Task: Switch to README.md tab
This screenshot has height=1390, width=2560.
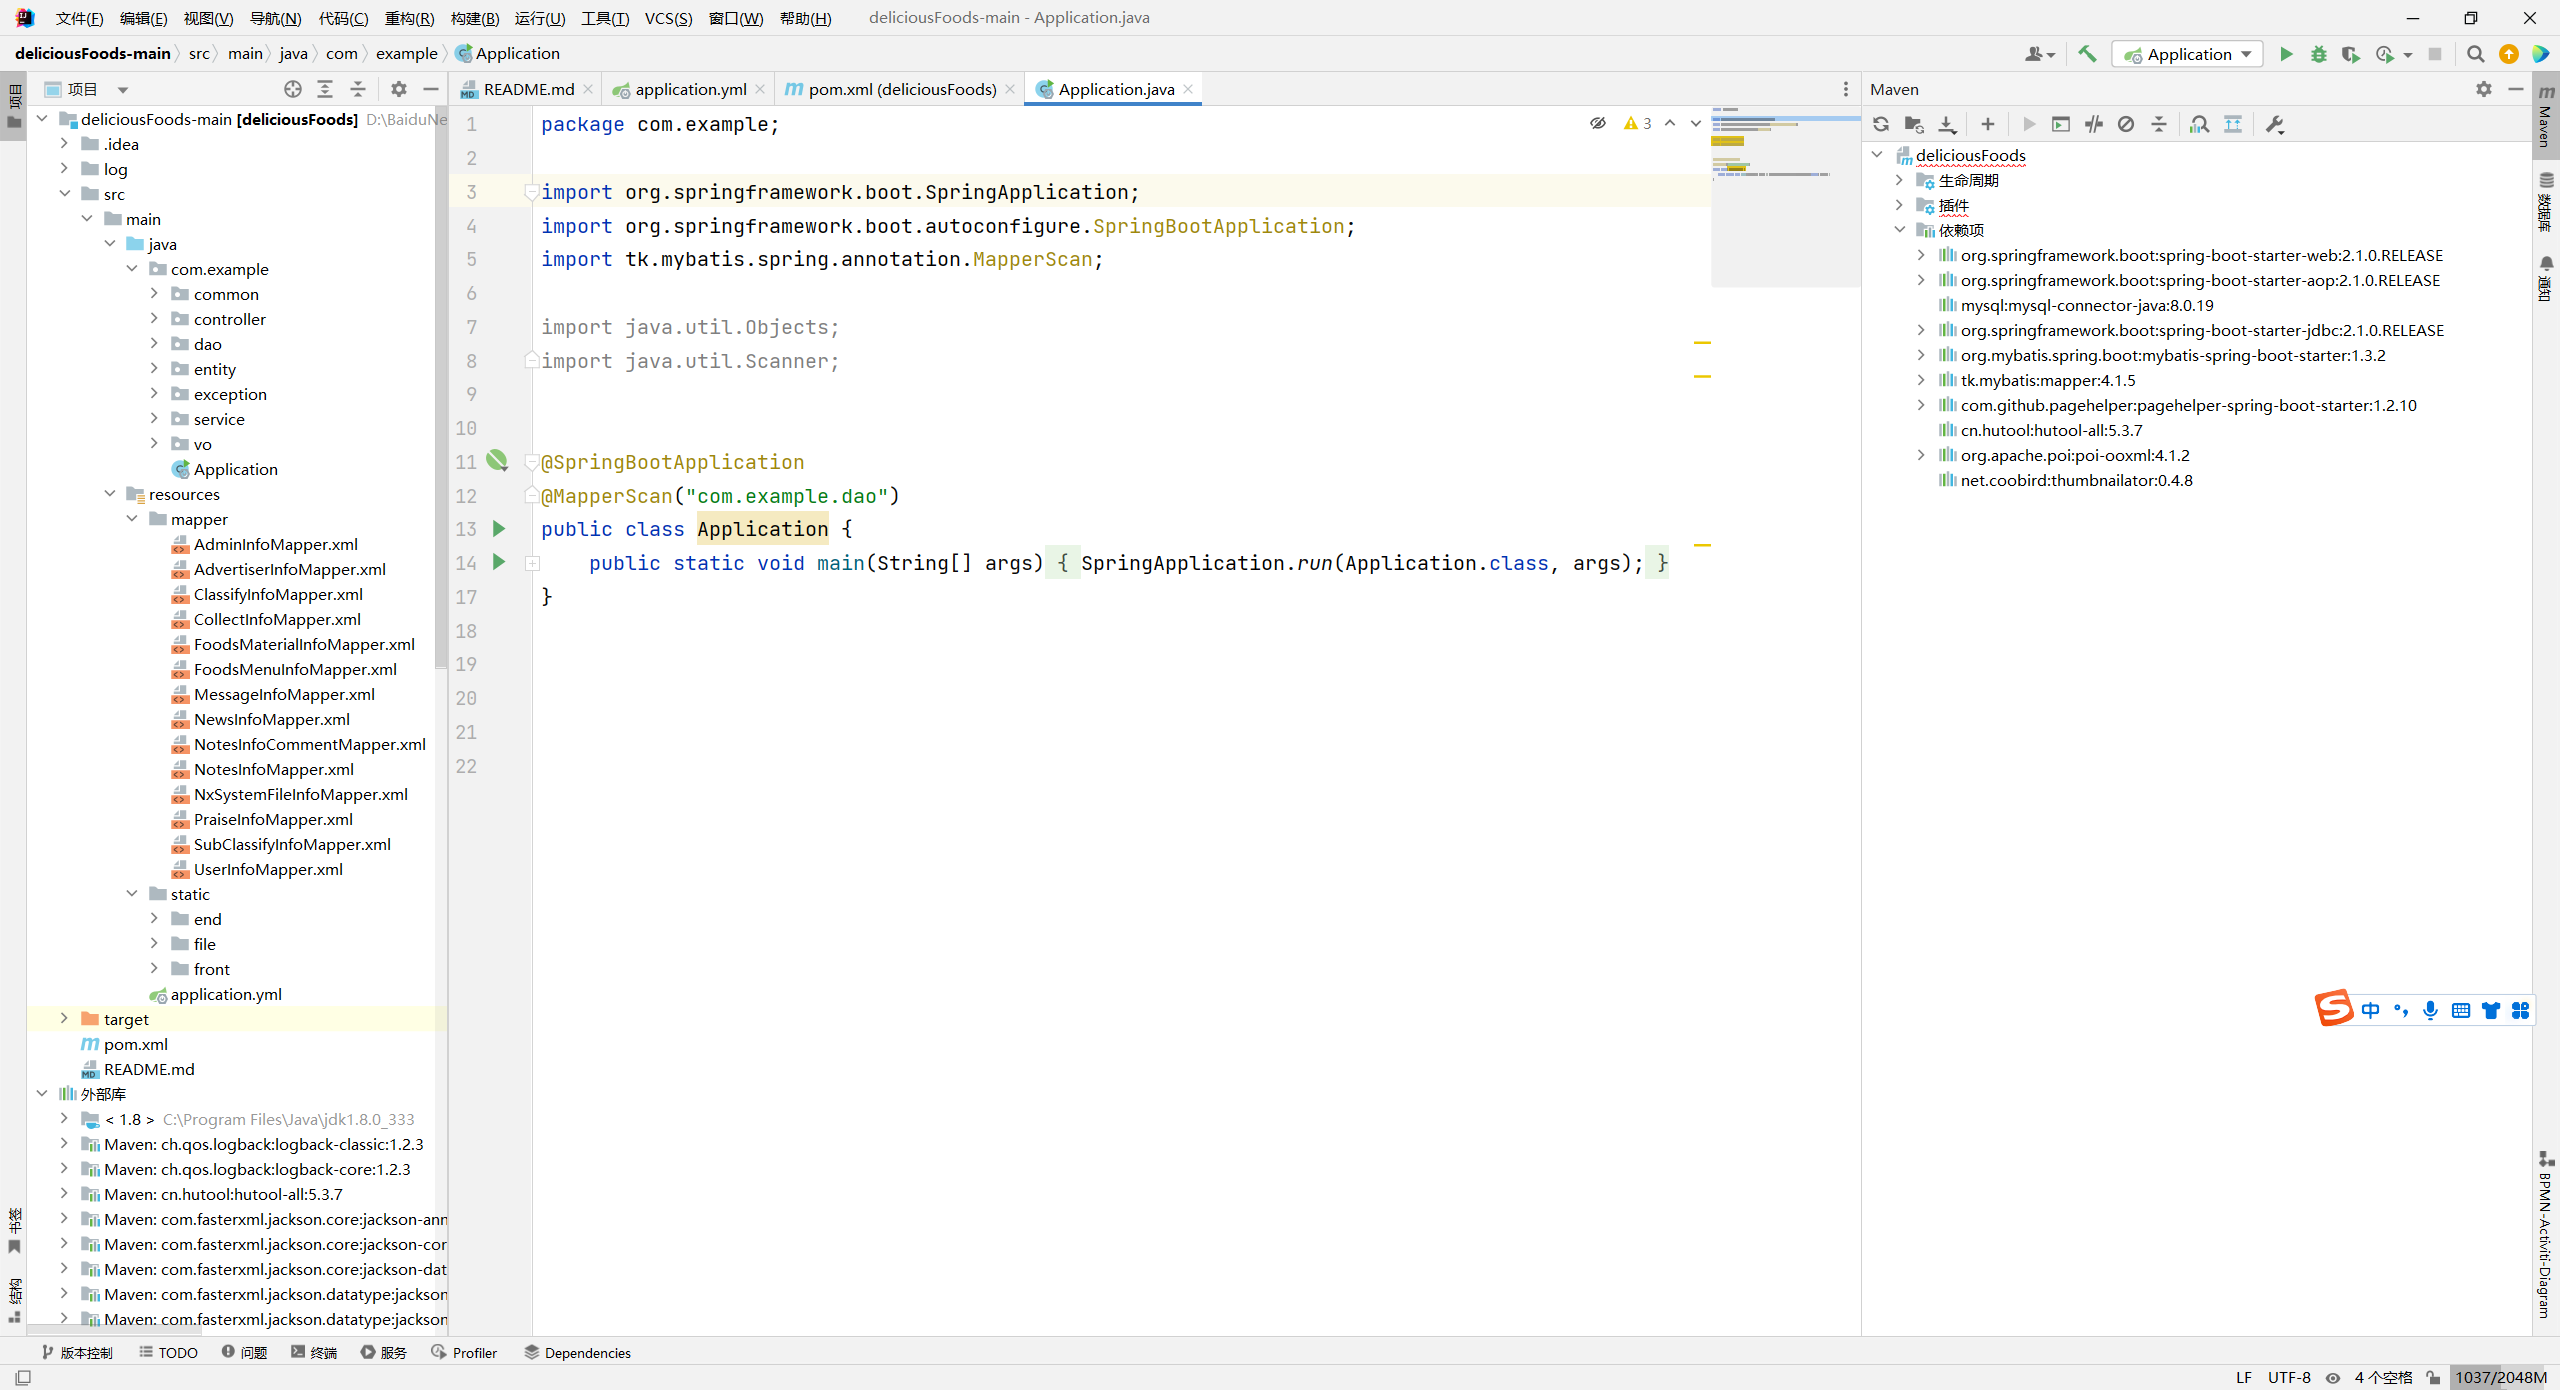Action: [527, 89]
